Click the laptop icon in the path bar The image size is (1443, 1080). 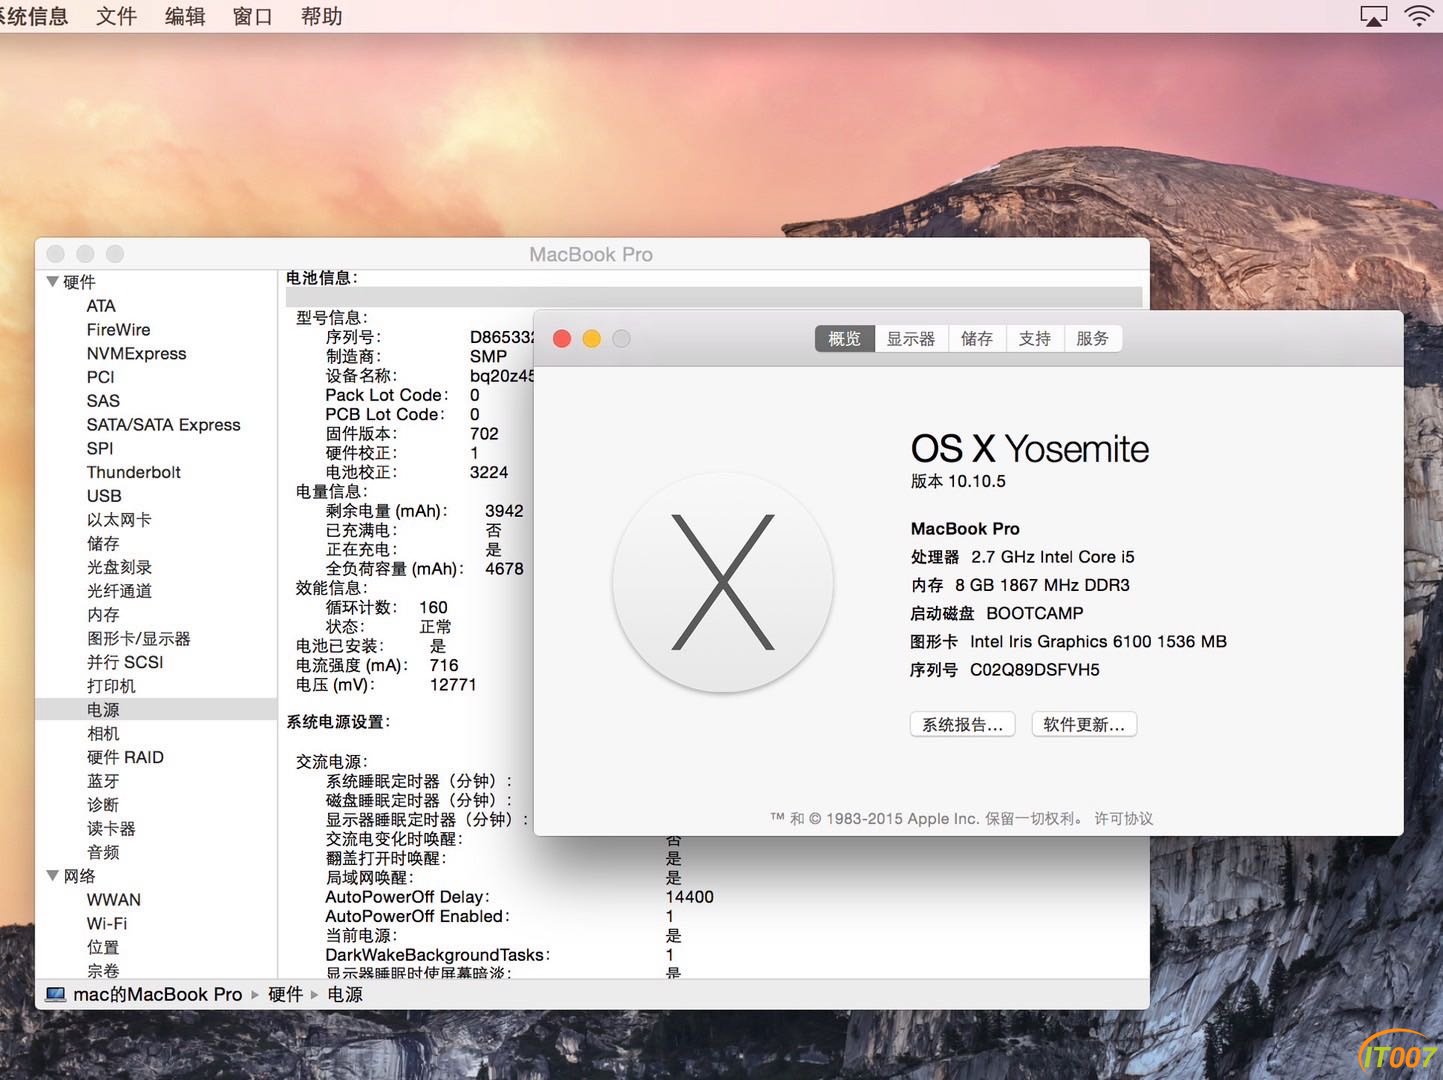(56, 994)
